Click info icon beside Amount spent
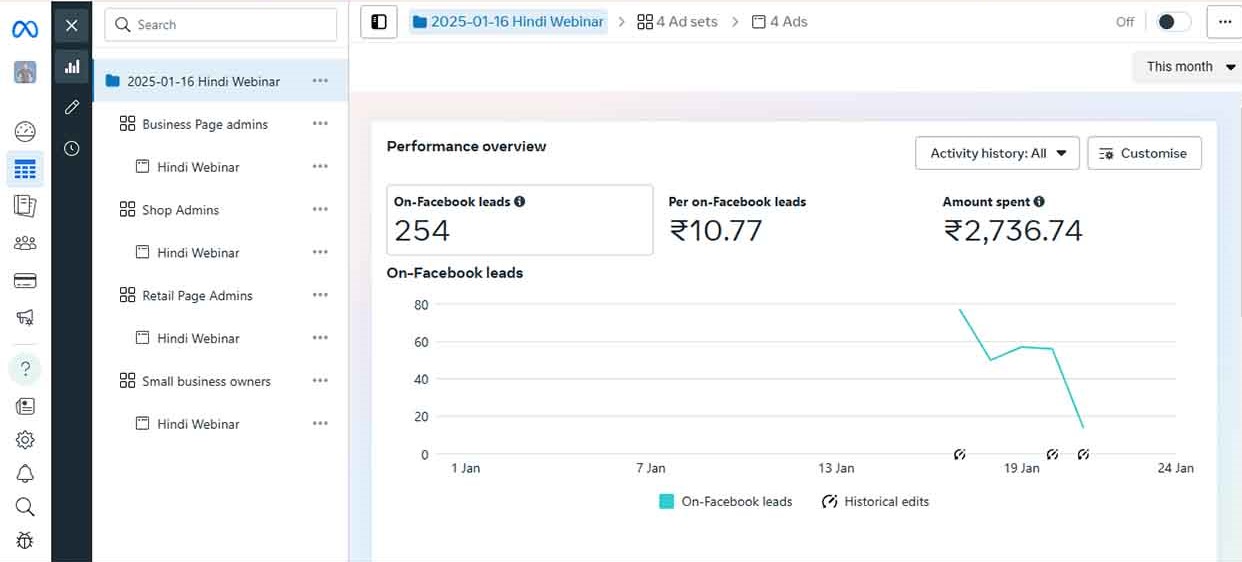The width and height of the screenshot is (1242, 562). click(x=1039, y=202)
